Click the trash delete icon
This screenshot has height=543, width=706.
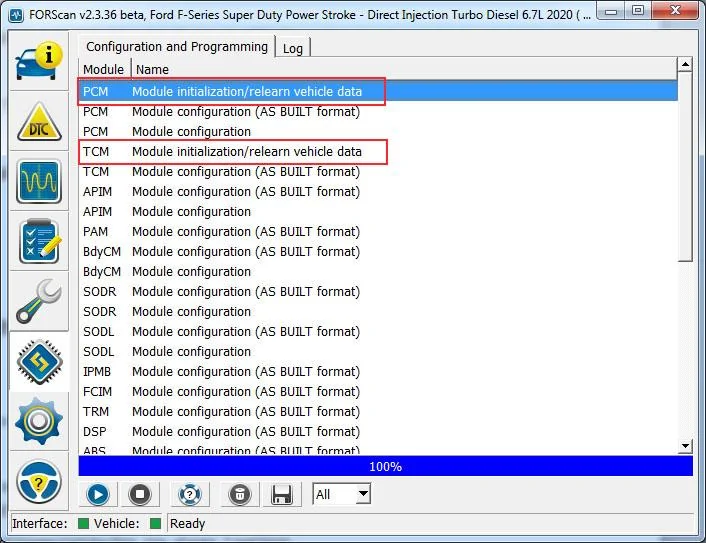point(240,494)
